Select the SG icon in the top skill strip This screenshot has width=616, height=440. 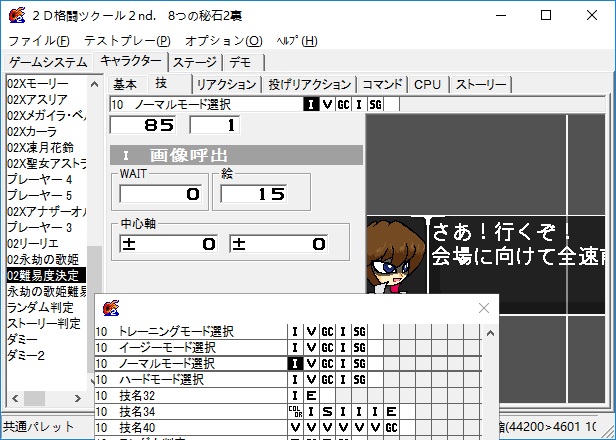[x=375, y=104]
